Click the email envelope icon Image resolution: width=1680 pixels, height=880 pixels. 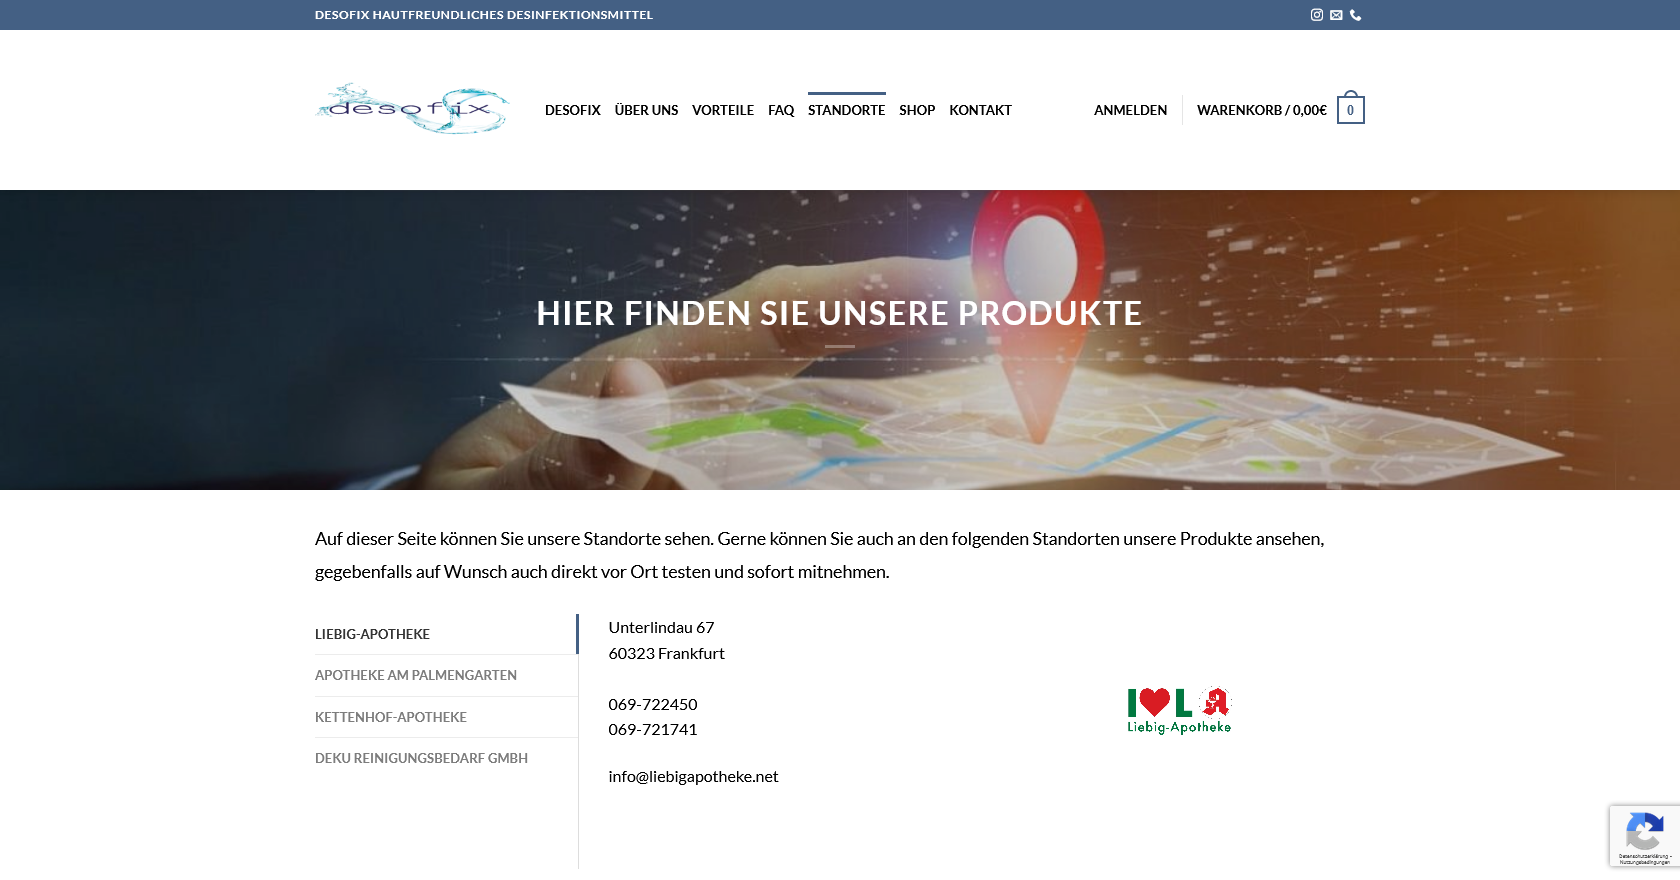coord(1336,15)
